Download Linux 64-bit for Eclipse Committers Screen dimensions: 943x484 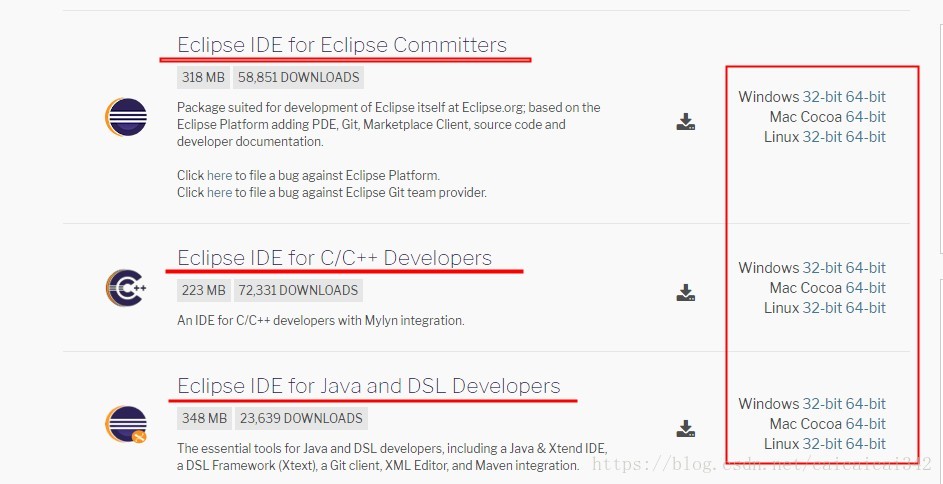[x=865, y=136]
